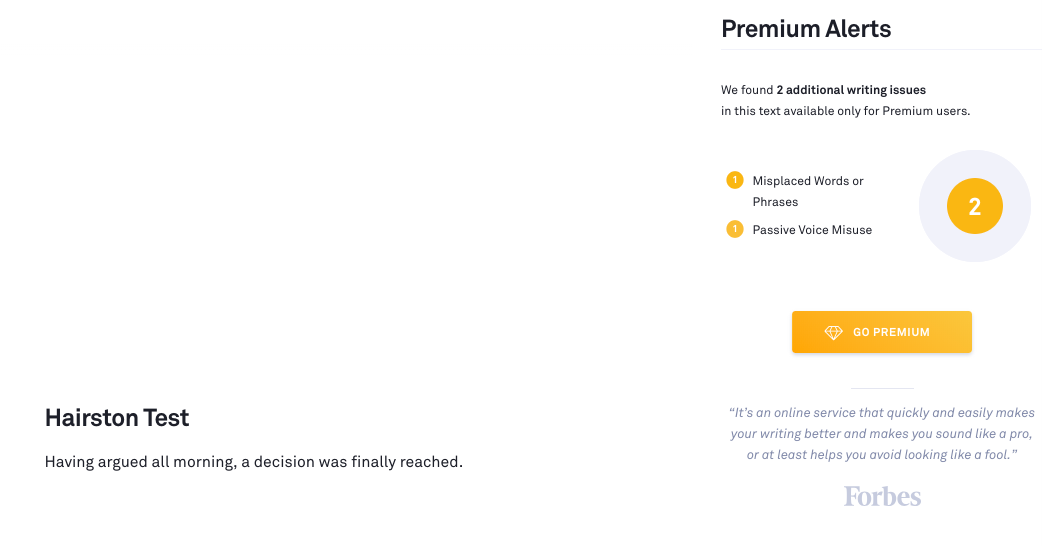Click the yellow badge beside Misplaced Words

pyautogui.click(x=735, y=180)
